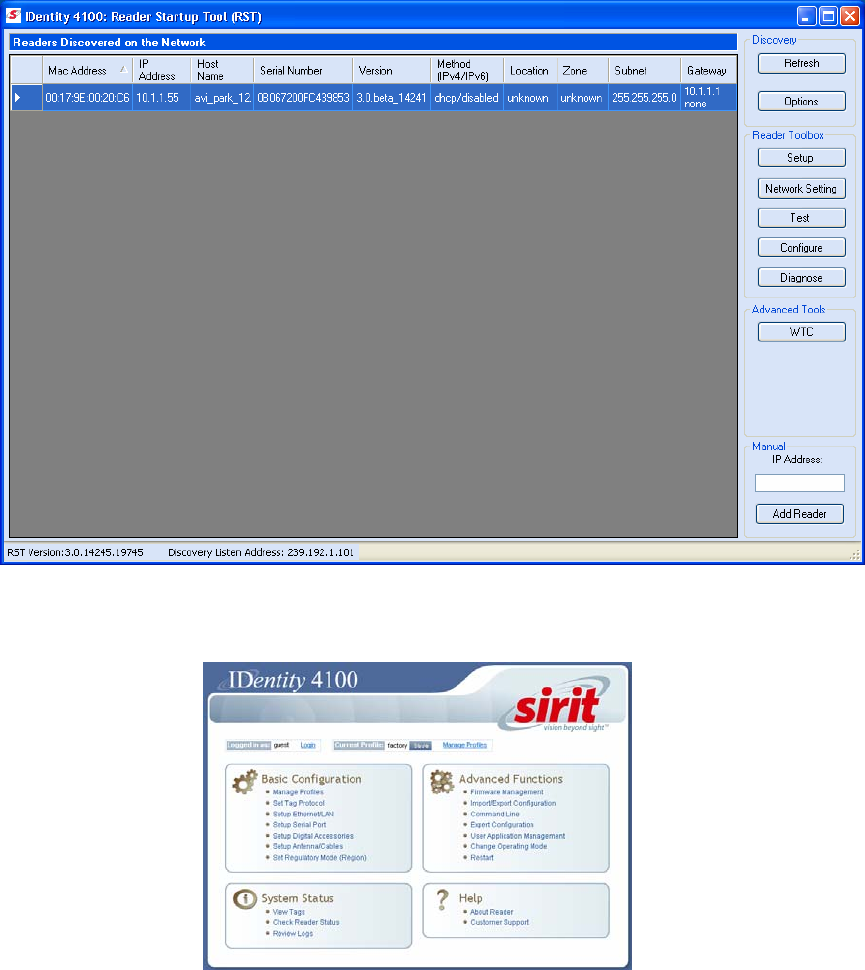Image resolution: width=865 pixels, height=970 pixels.
Task: Open the Review Logs link
Action: 293,934
